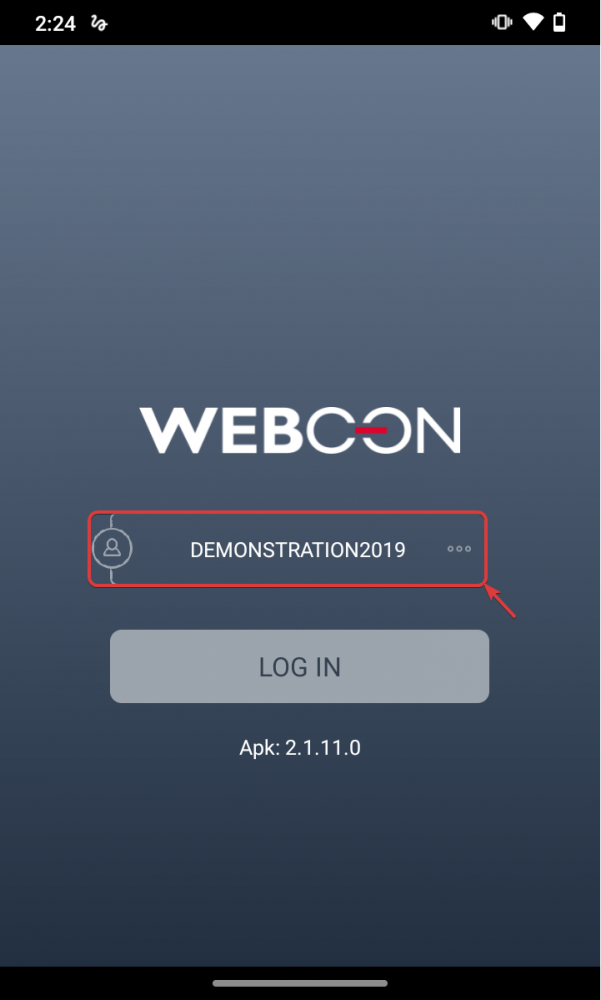Tap the squiggle notification icon next to clock
The image size is (601, 1000).
pyautogui.click(x=100, y=24)
